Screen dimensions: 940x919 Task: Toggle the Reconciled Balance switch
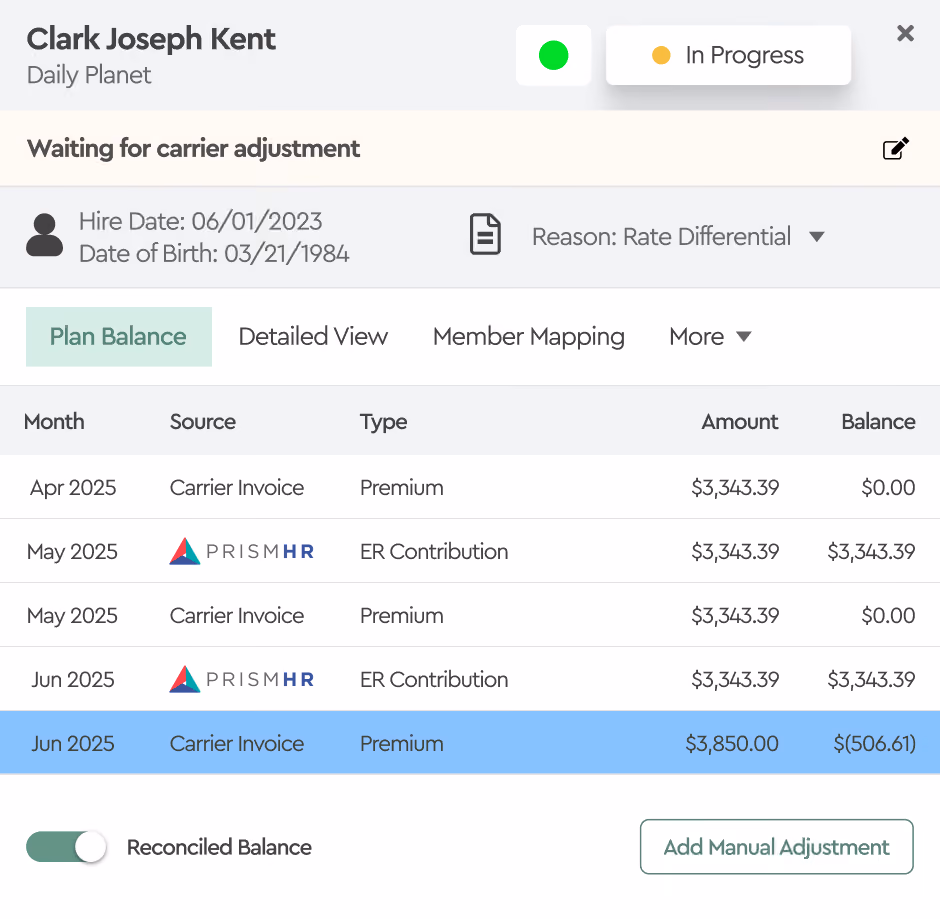[66, 846]
